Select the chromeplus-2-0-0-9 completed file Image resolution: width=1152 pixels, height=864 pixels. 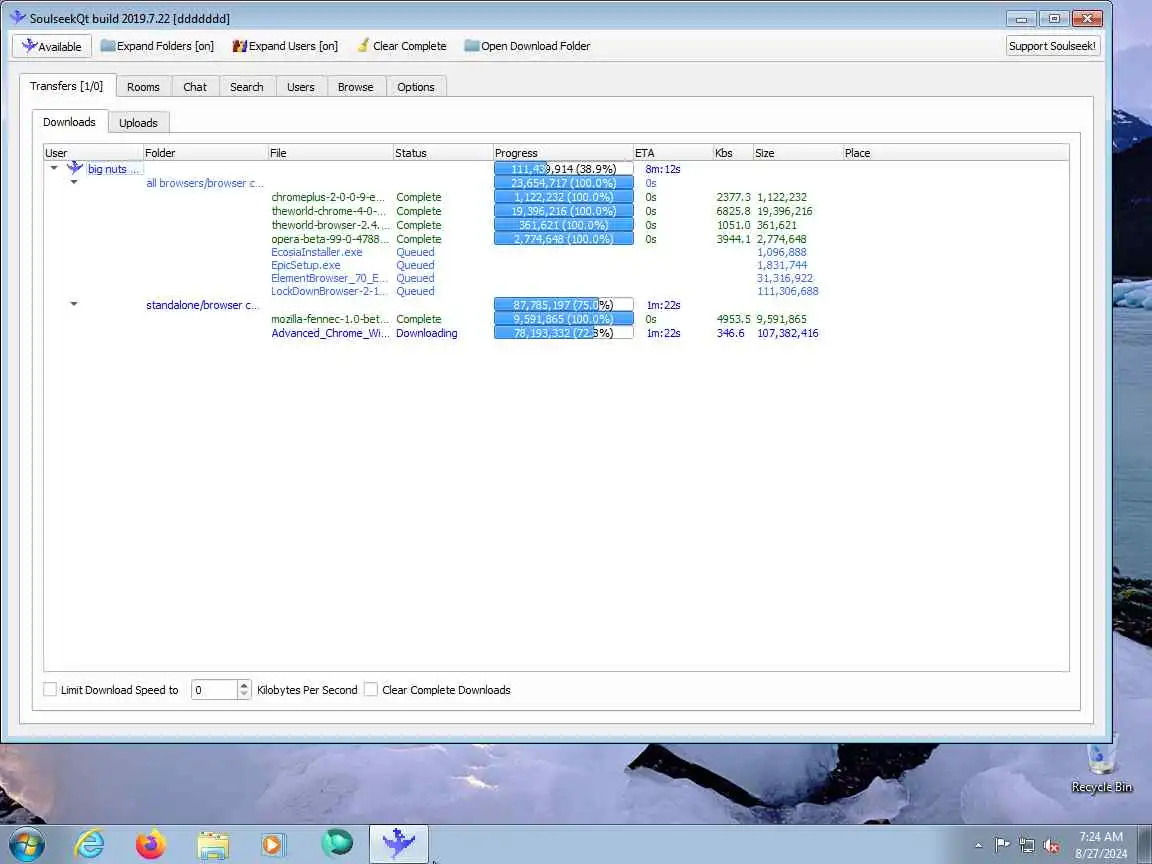pos(328,197)
